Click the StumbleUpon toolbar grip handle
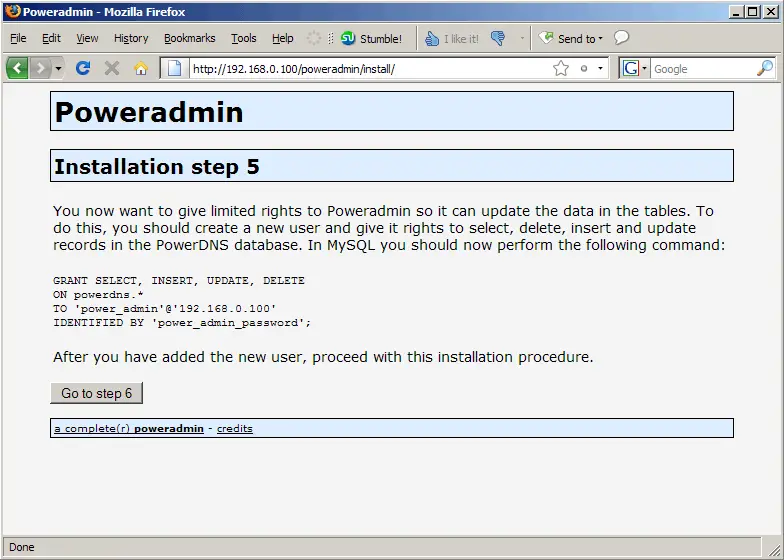The height and width of the screenshot is (560, 784). click(x=330, y=38)
